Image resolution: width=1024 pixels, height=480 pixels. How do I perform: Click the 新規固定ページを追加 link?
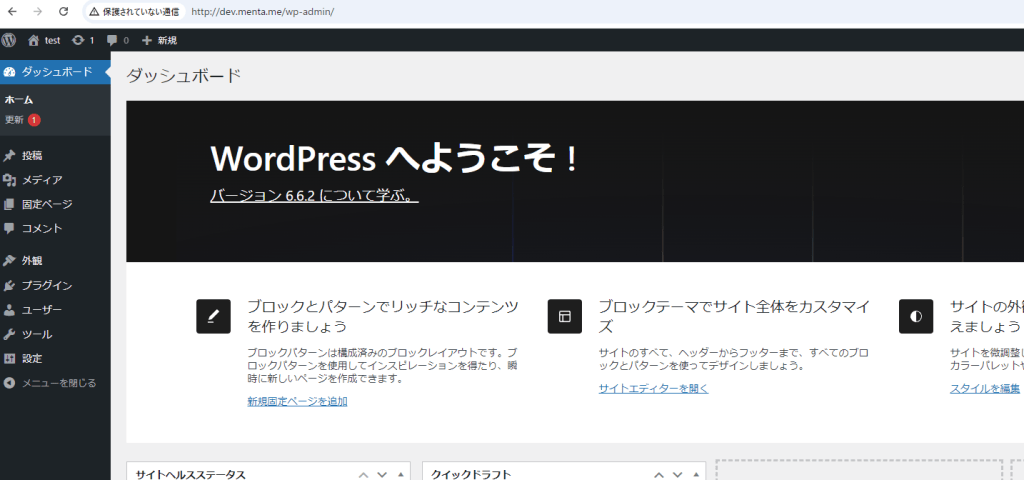click(x=297, y=401)
